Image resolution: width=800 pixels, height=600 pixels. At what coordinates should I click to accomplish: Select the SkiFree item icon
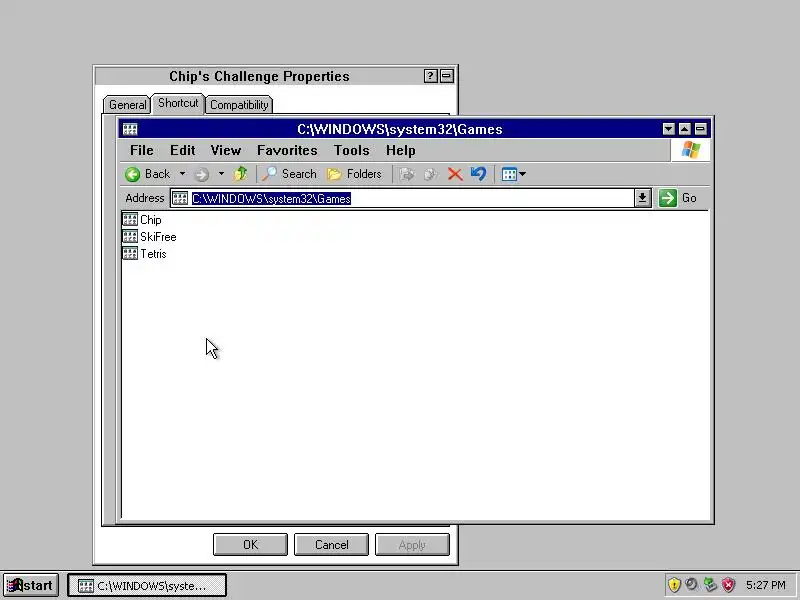pyautogui.click(x=130, y=236)
